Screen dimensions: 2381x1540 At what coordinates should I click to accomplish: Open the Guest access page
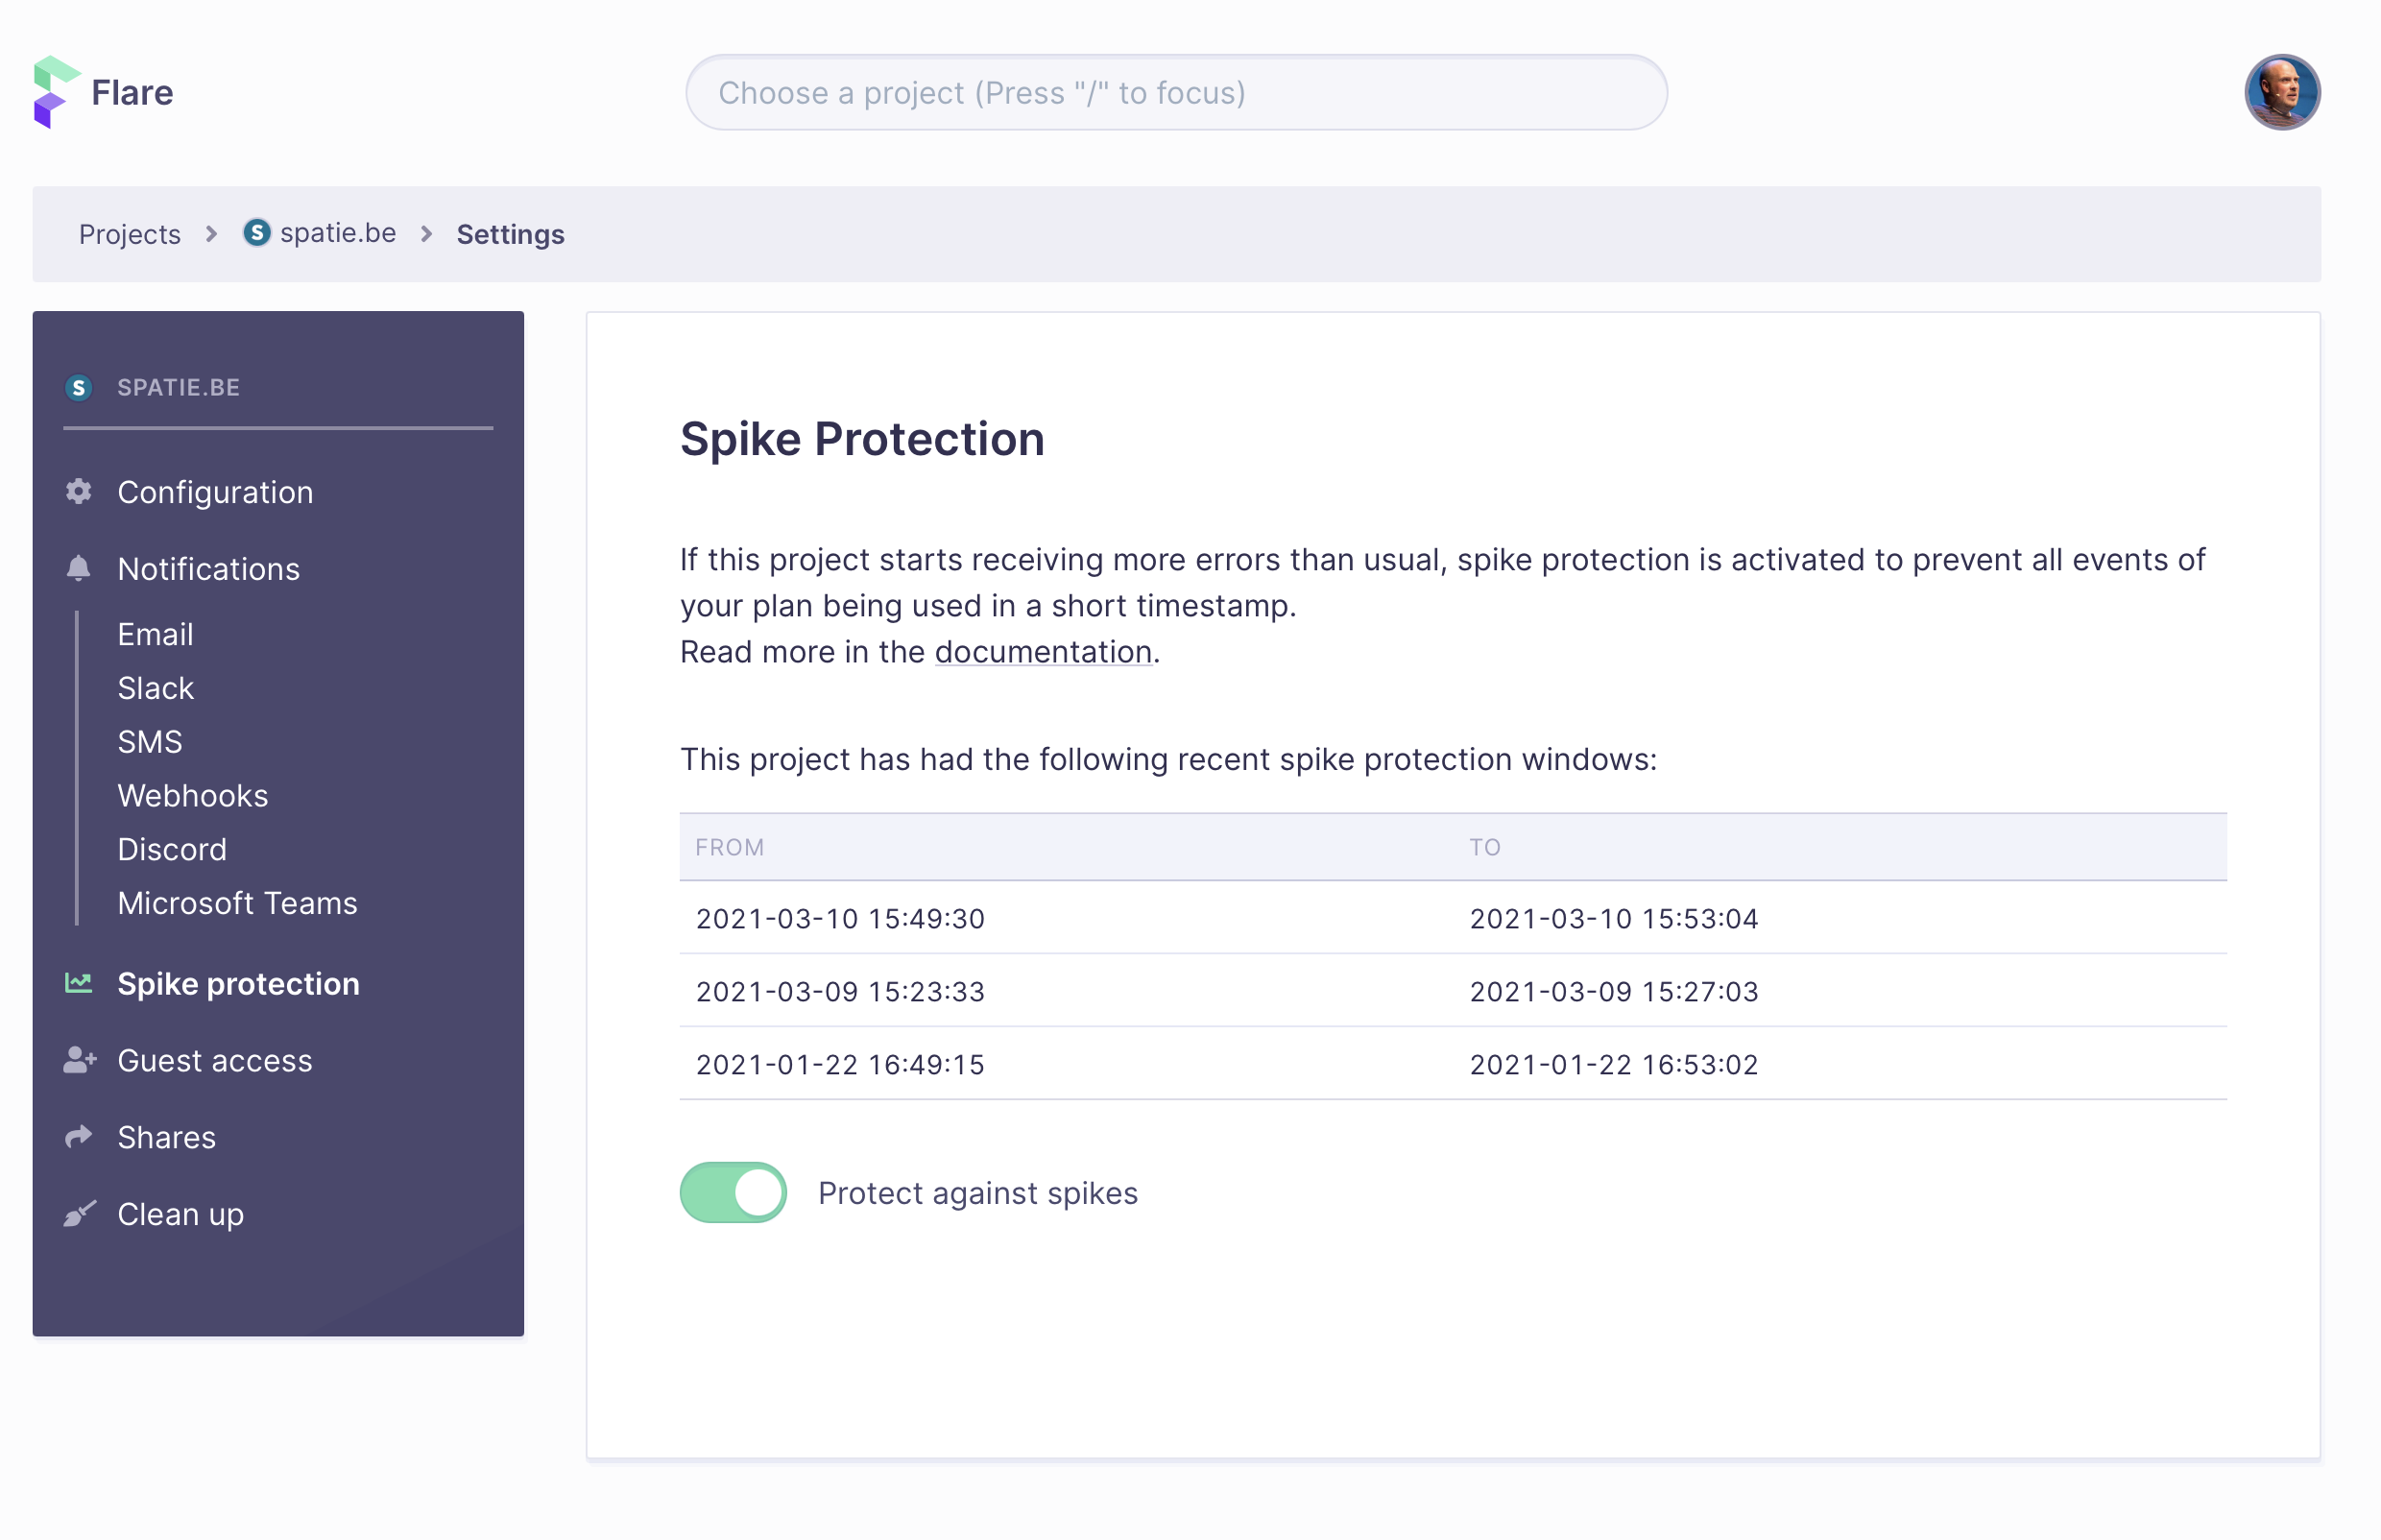pos(215,1061)
